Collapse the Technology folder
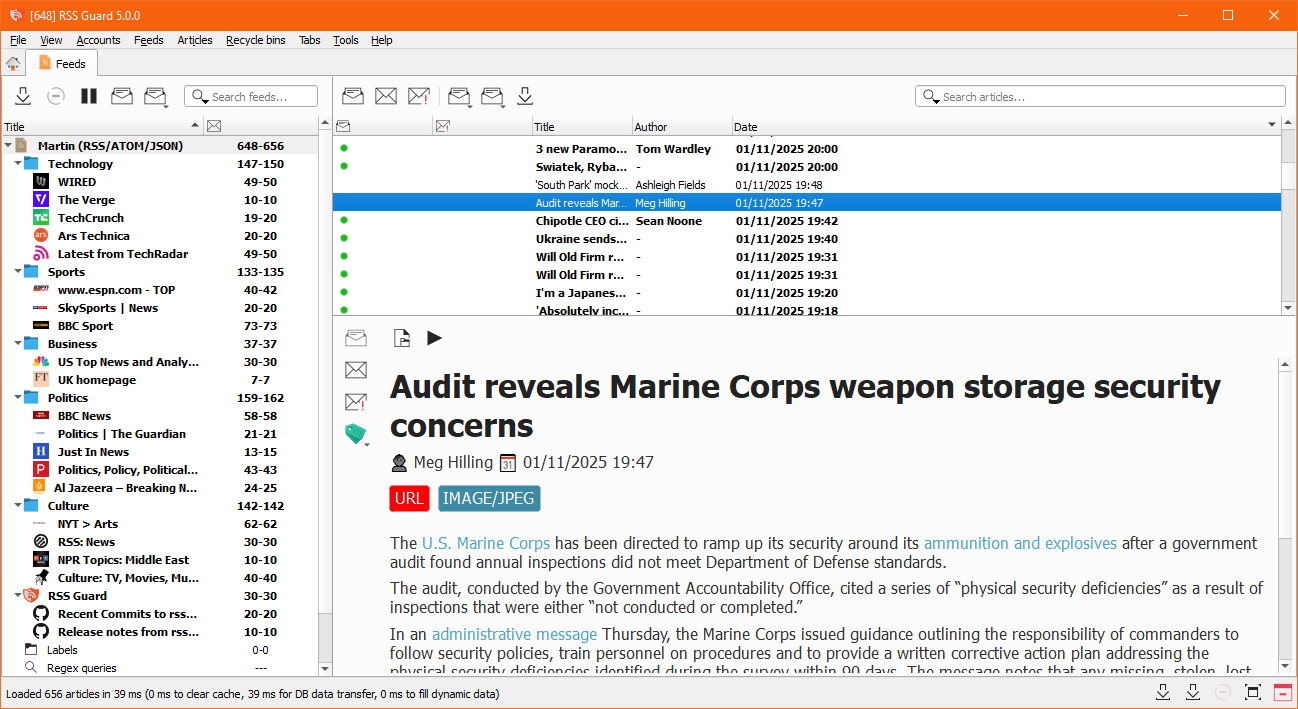1298x709 pixels. click(x=18, y=164)
